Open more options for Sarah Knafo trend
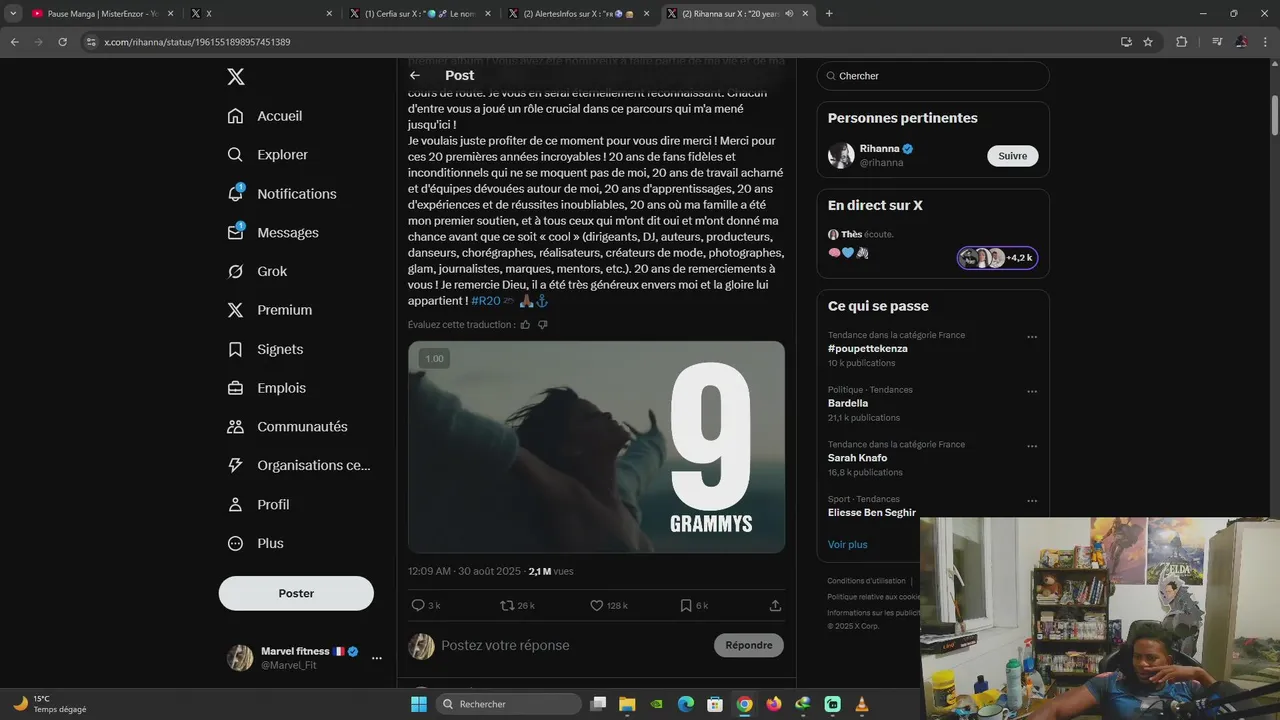 (1032, 446)
